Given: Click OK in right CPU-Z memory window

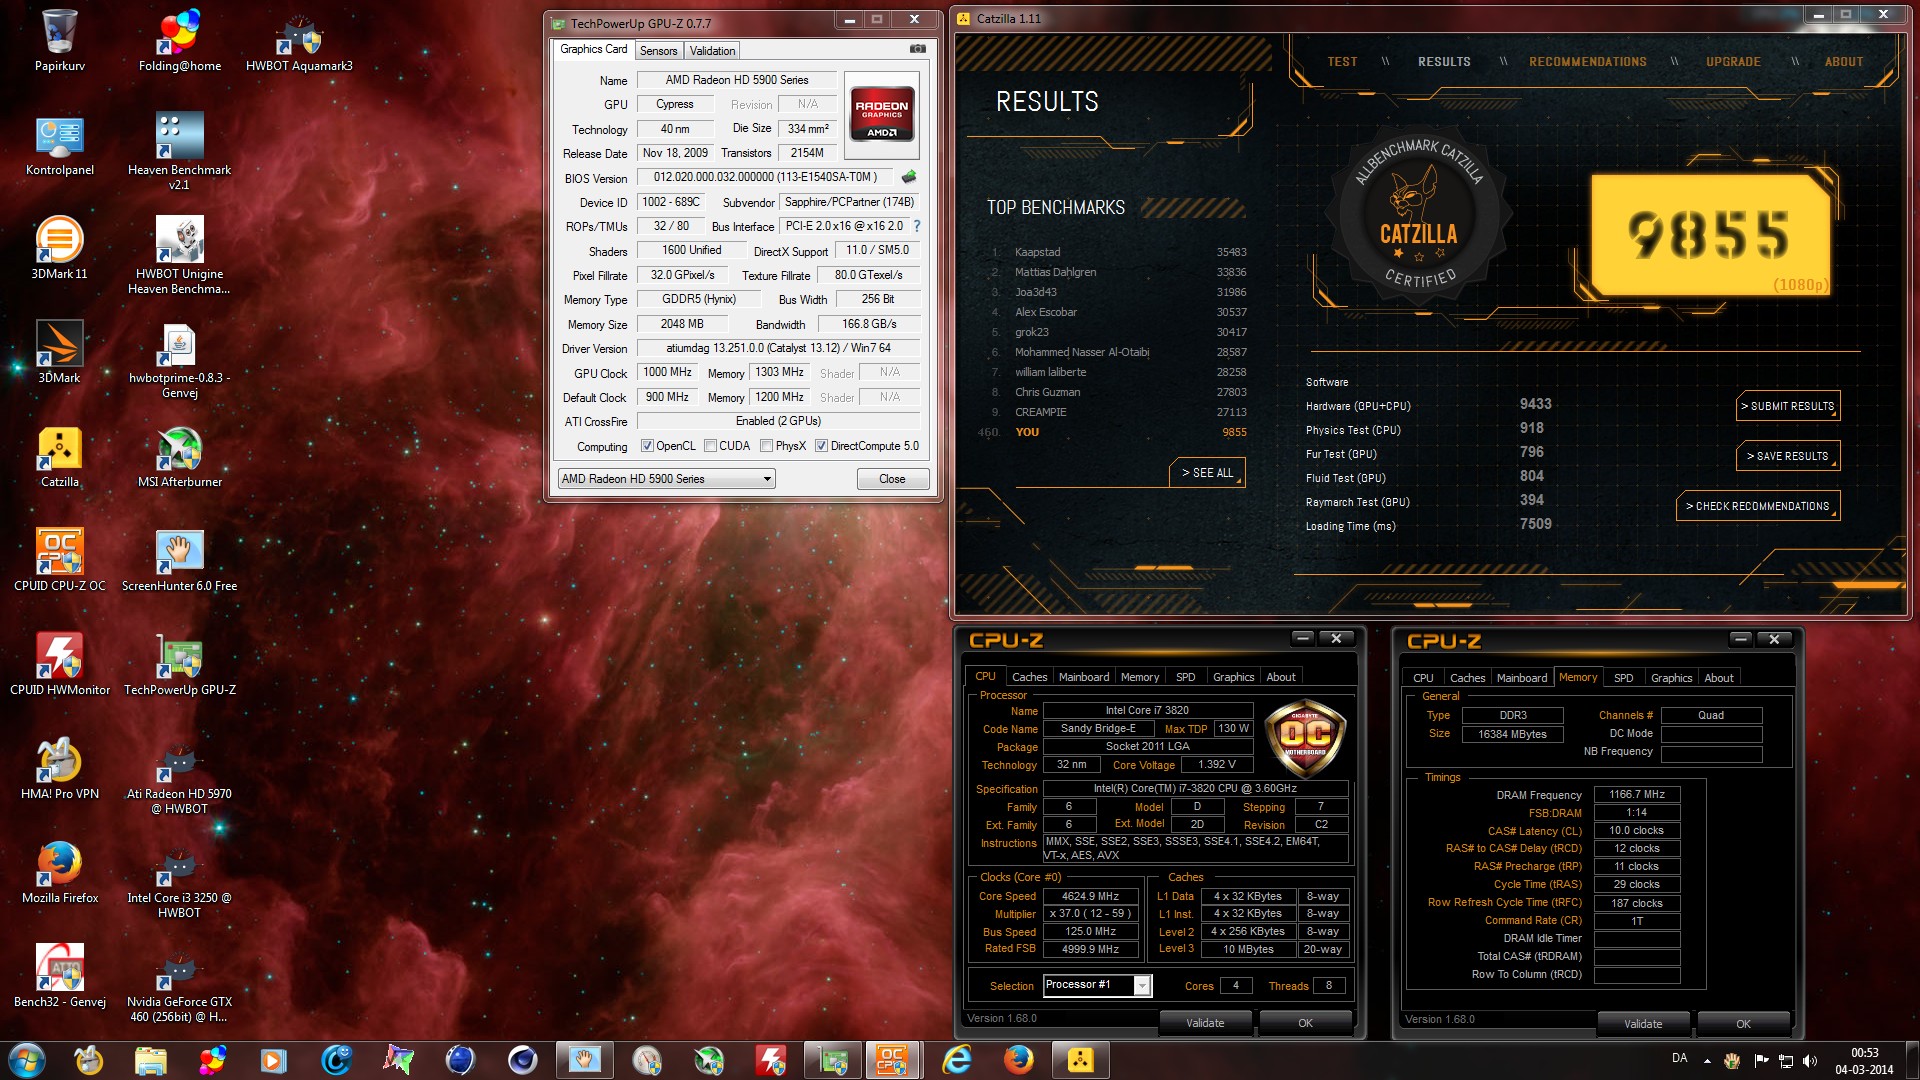Looking at the screenshot, I should click(x=1743, y=1024).
